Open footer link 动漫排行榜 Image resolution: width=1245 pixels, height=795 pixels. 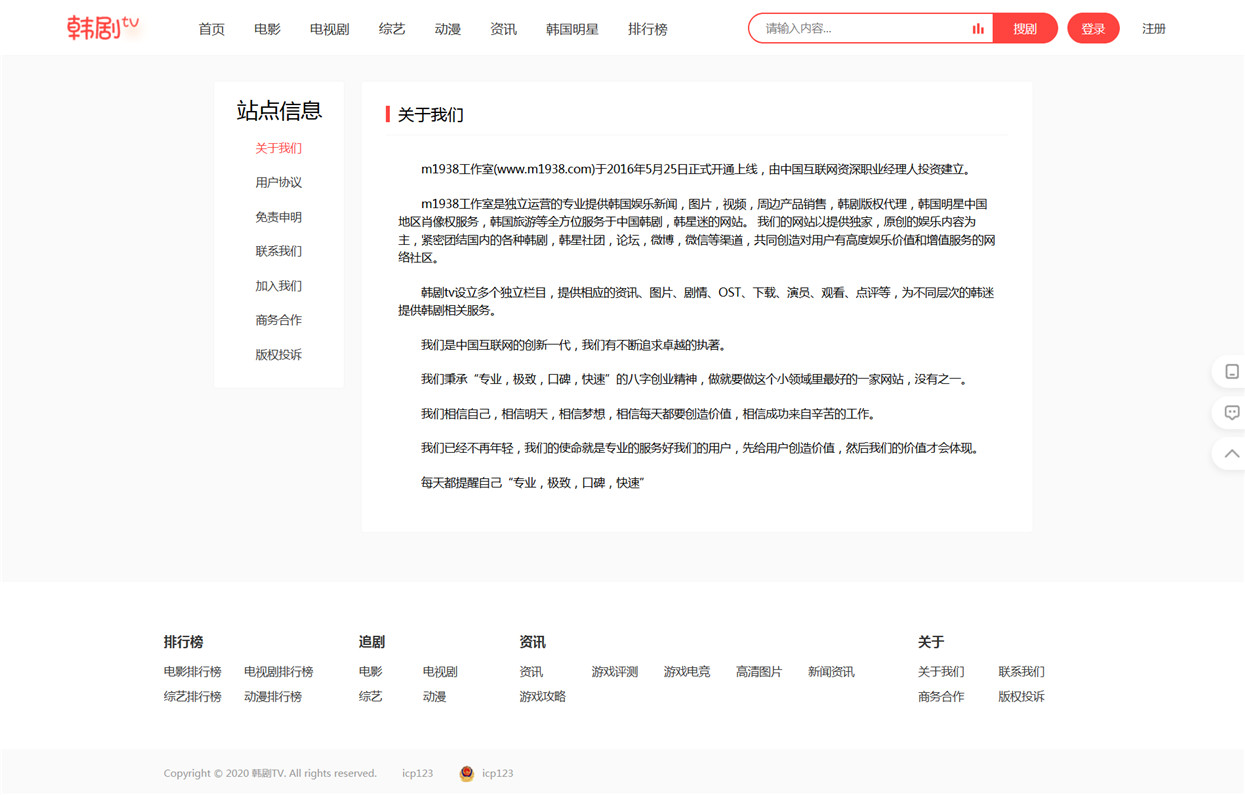click(x=273, y=697)
